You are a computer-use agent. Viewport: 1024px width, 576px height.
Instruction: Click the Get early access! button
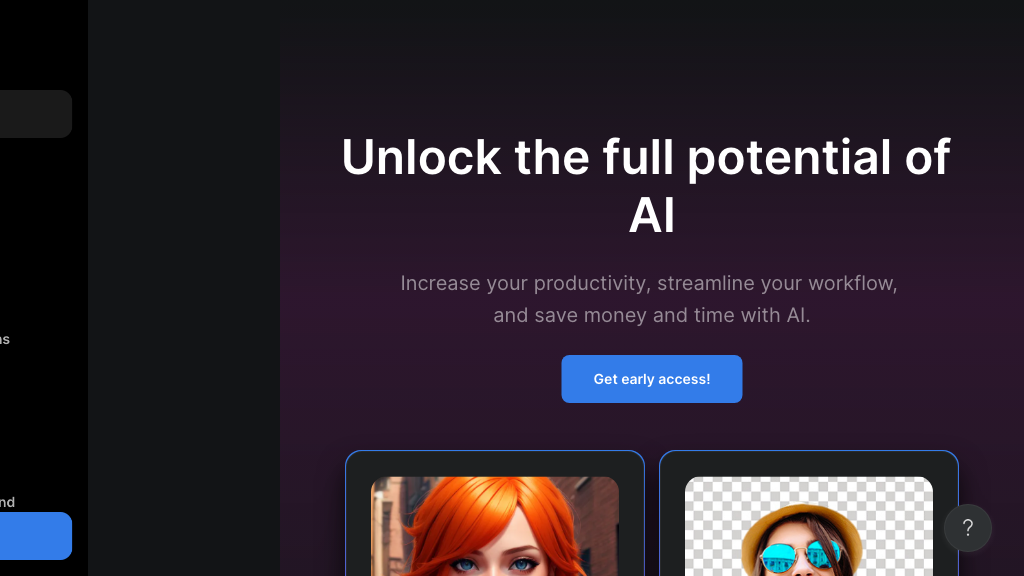pos(652,379)
